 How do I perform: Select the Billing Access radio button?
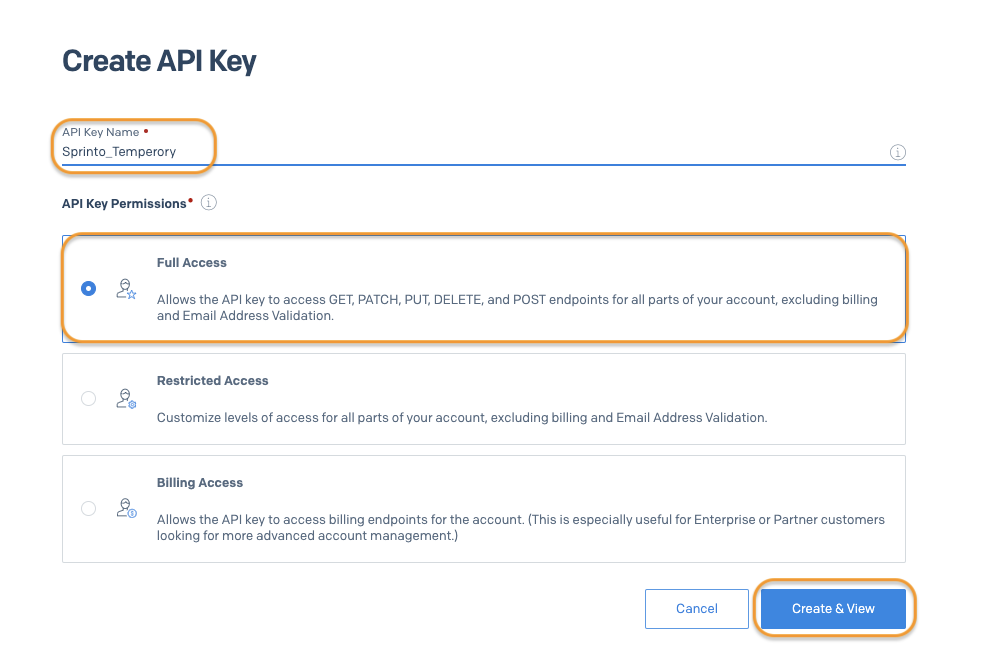(x=88, y=508)
